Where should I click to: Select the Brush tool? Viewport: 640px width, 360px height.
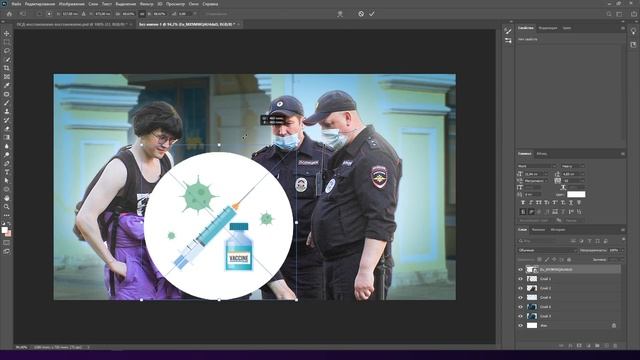point(7,103)
